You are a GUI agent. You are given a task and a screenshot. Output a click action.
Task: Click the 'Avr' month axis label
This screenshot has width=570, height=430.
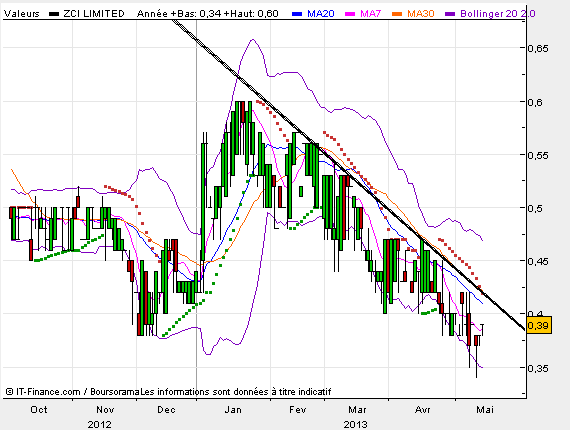(423, 410)
